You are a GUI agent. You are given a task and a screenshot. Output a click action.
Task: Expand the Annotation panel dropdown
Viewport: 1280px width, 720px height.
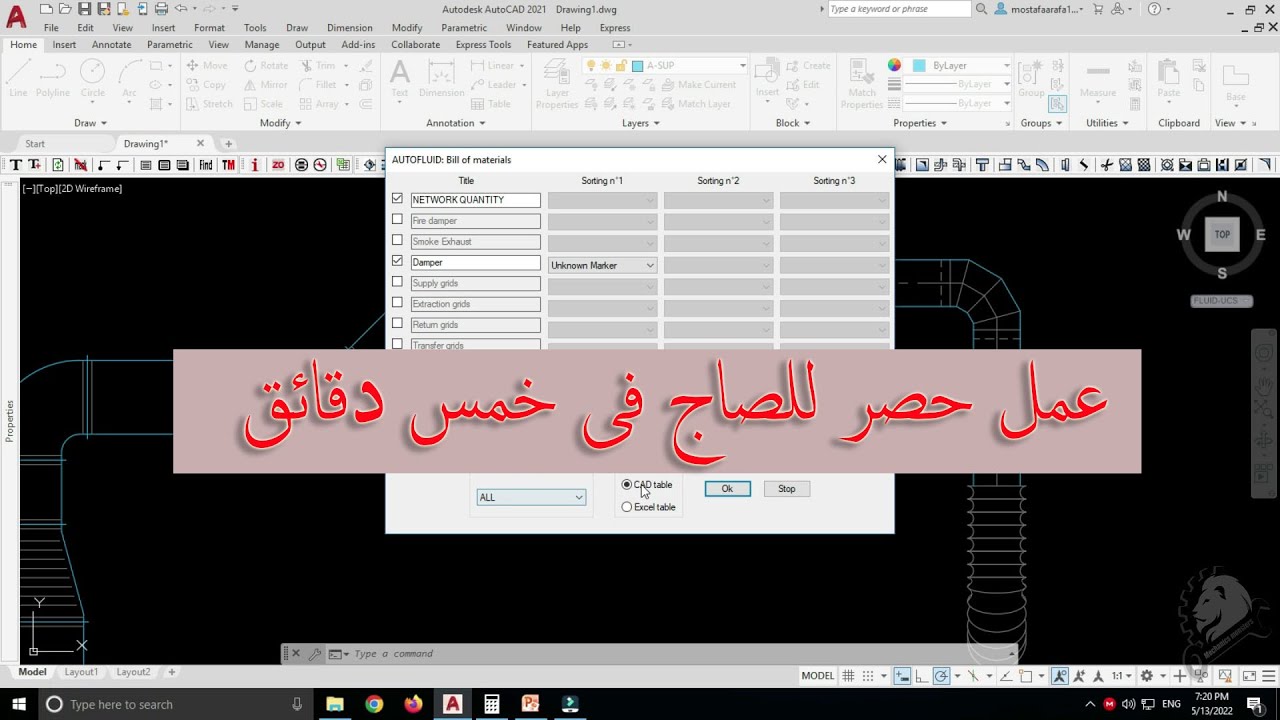[456, 123]
